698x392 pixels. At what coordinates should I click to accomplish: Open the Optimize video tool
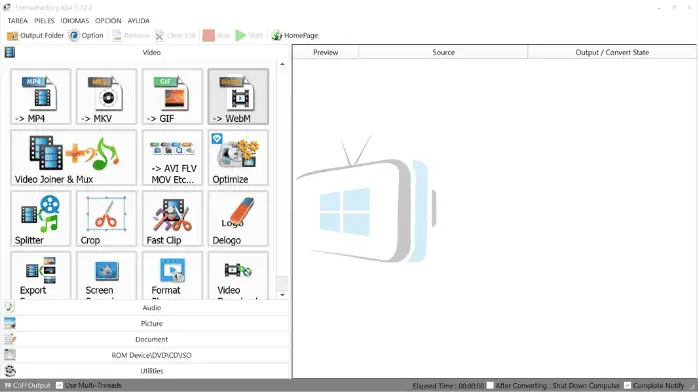[238, 158]
